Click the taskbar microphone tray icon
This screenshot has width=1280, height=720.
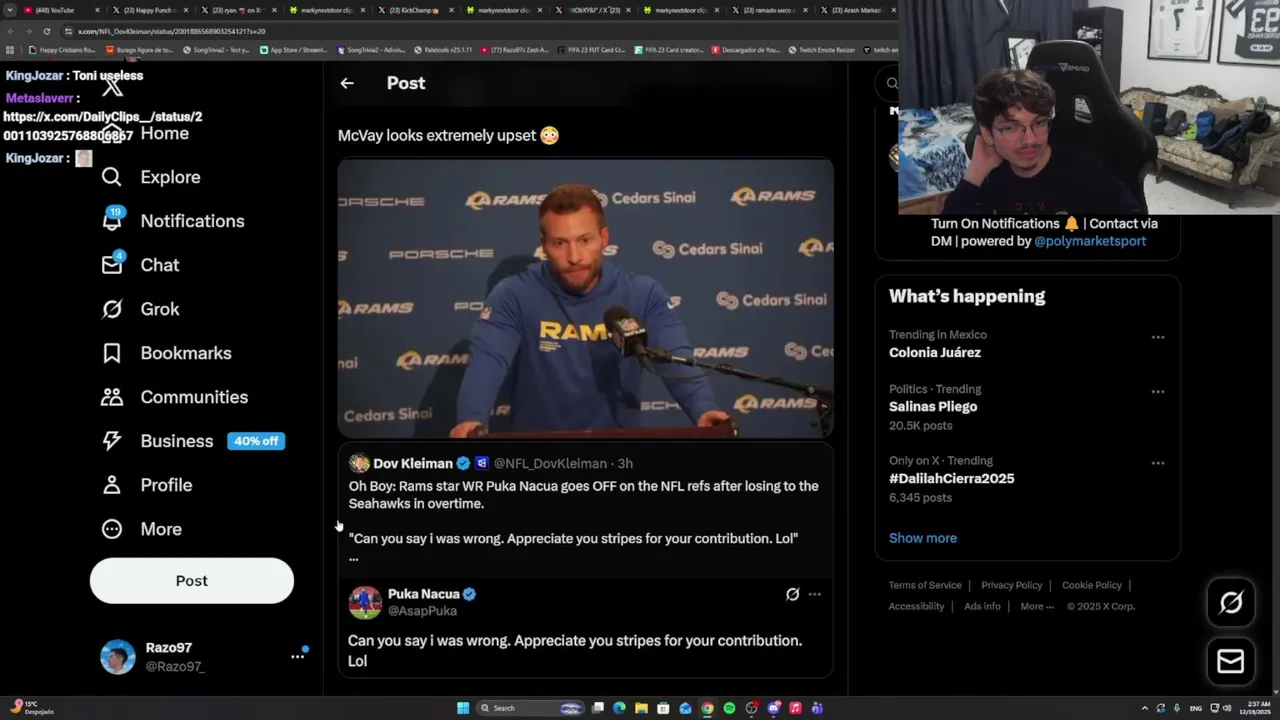tap(1176, 708)
